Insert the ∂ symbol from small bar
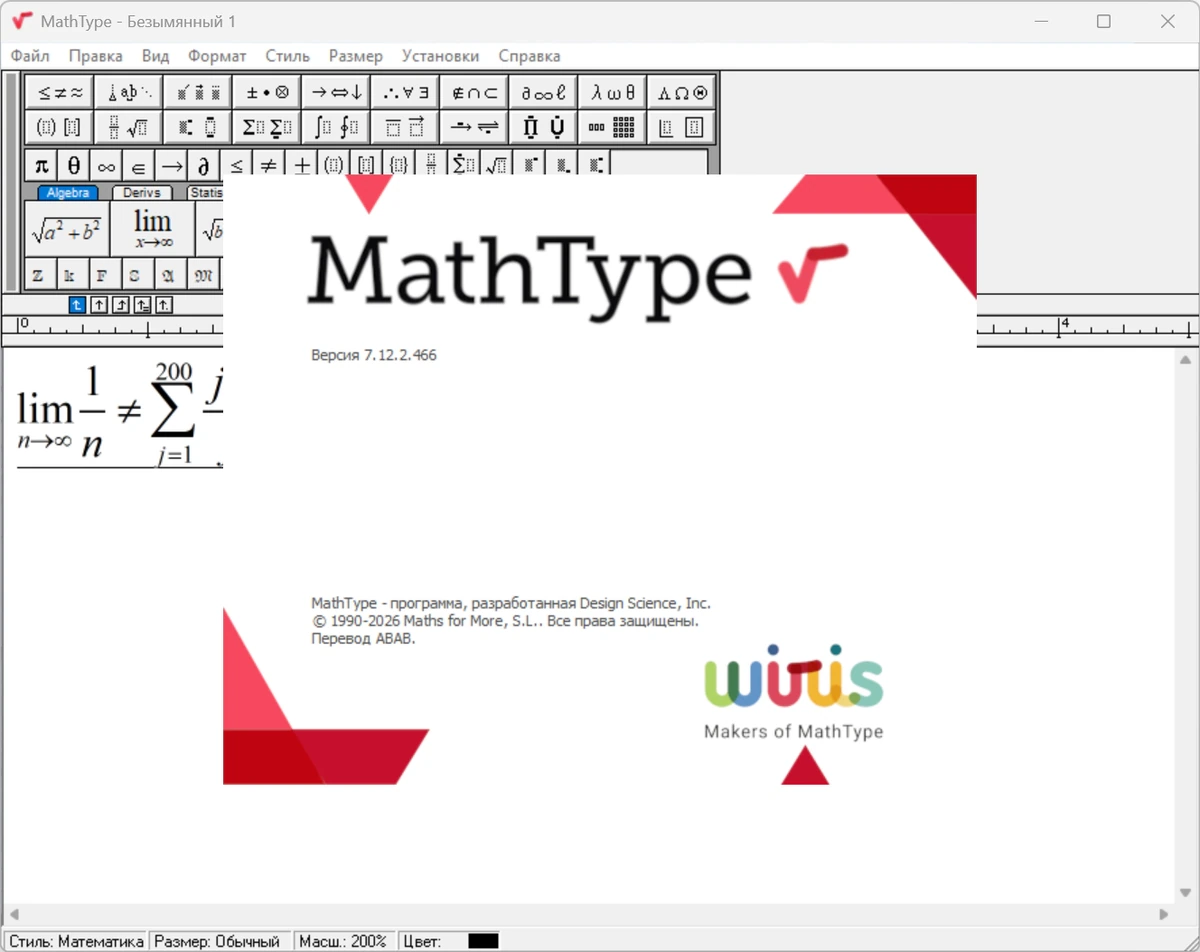Image resolution: width=1200 pixels, height=952 pixels. [203, 165]
